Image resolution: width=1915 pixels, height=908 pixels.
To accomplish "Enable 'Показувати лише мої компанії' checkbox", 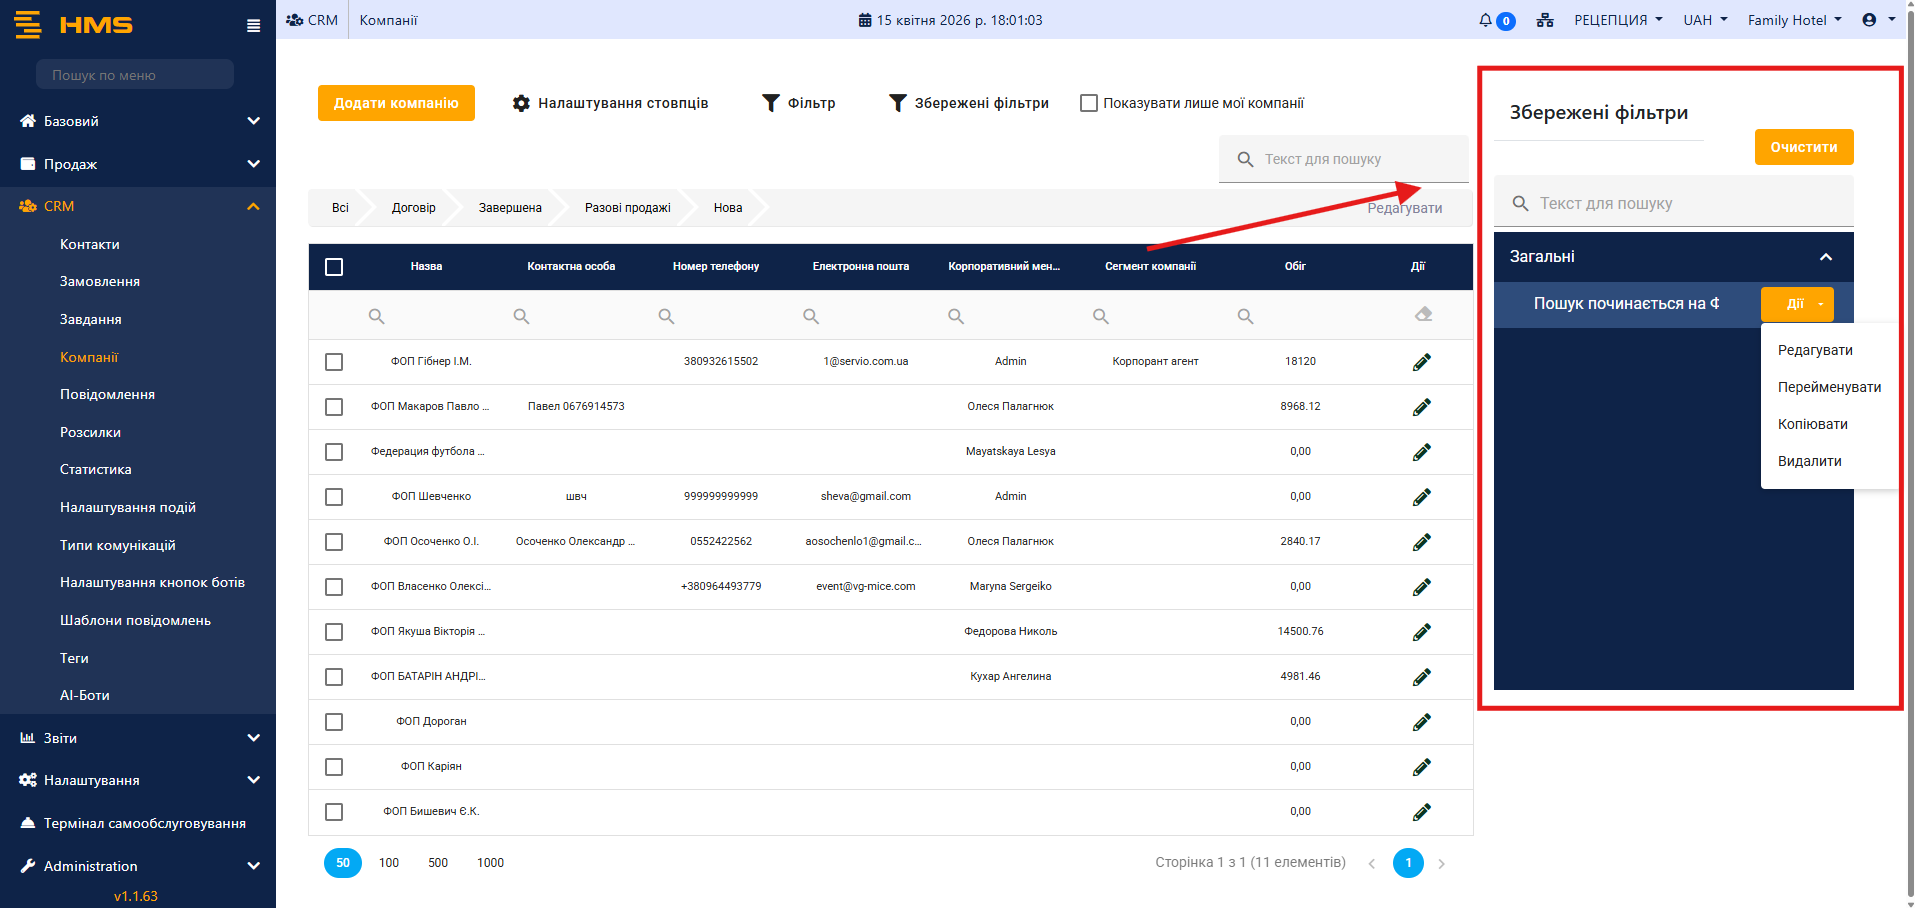I will click(1089, 103).
